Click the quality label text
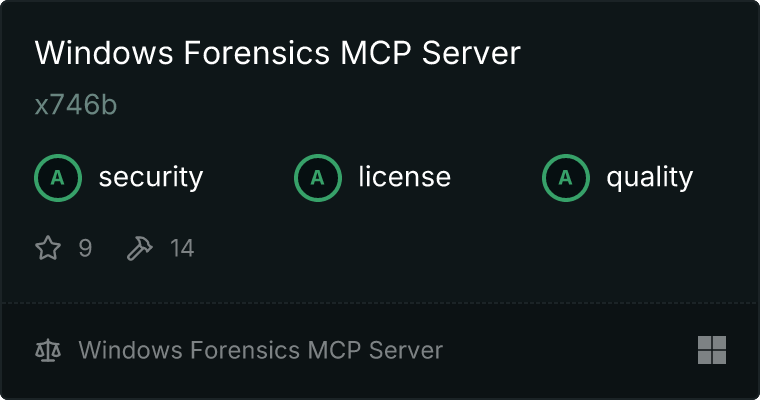 coord(649,178)
